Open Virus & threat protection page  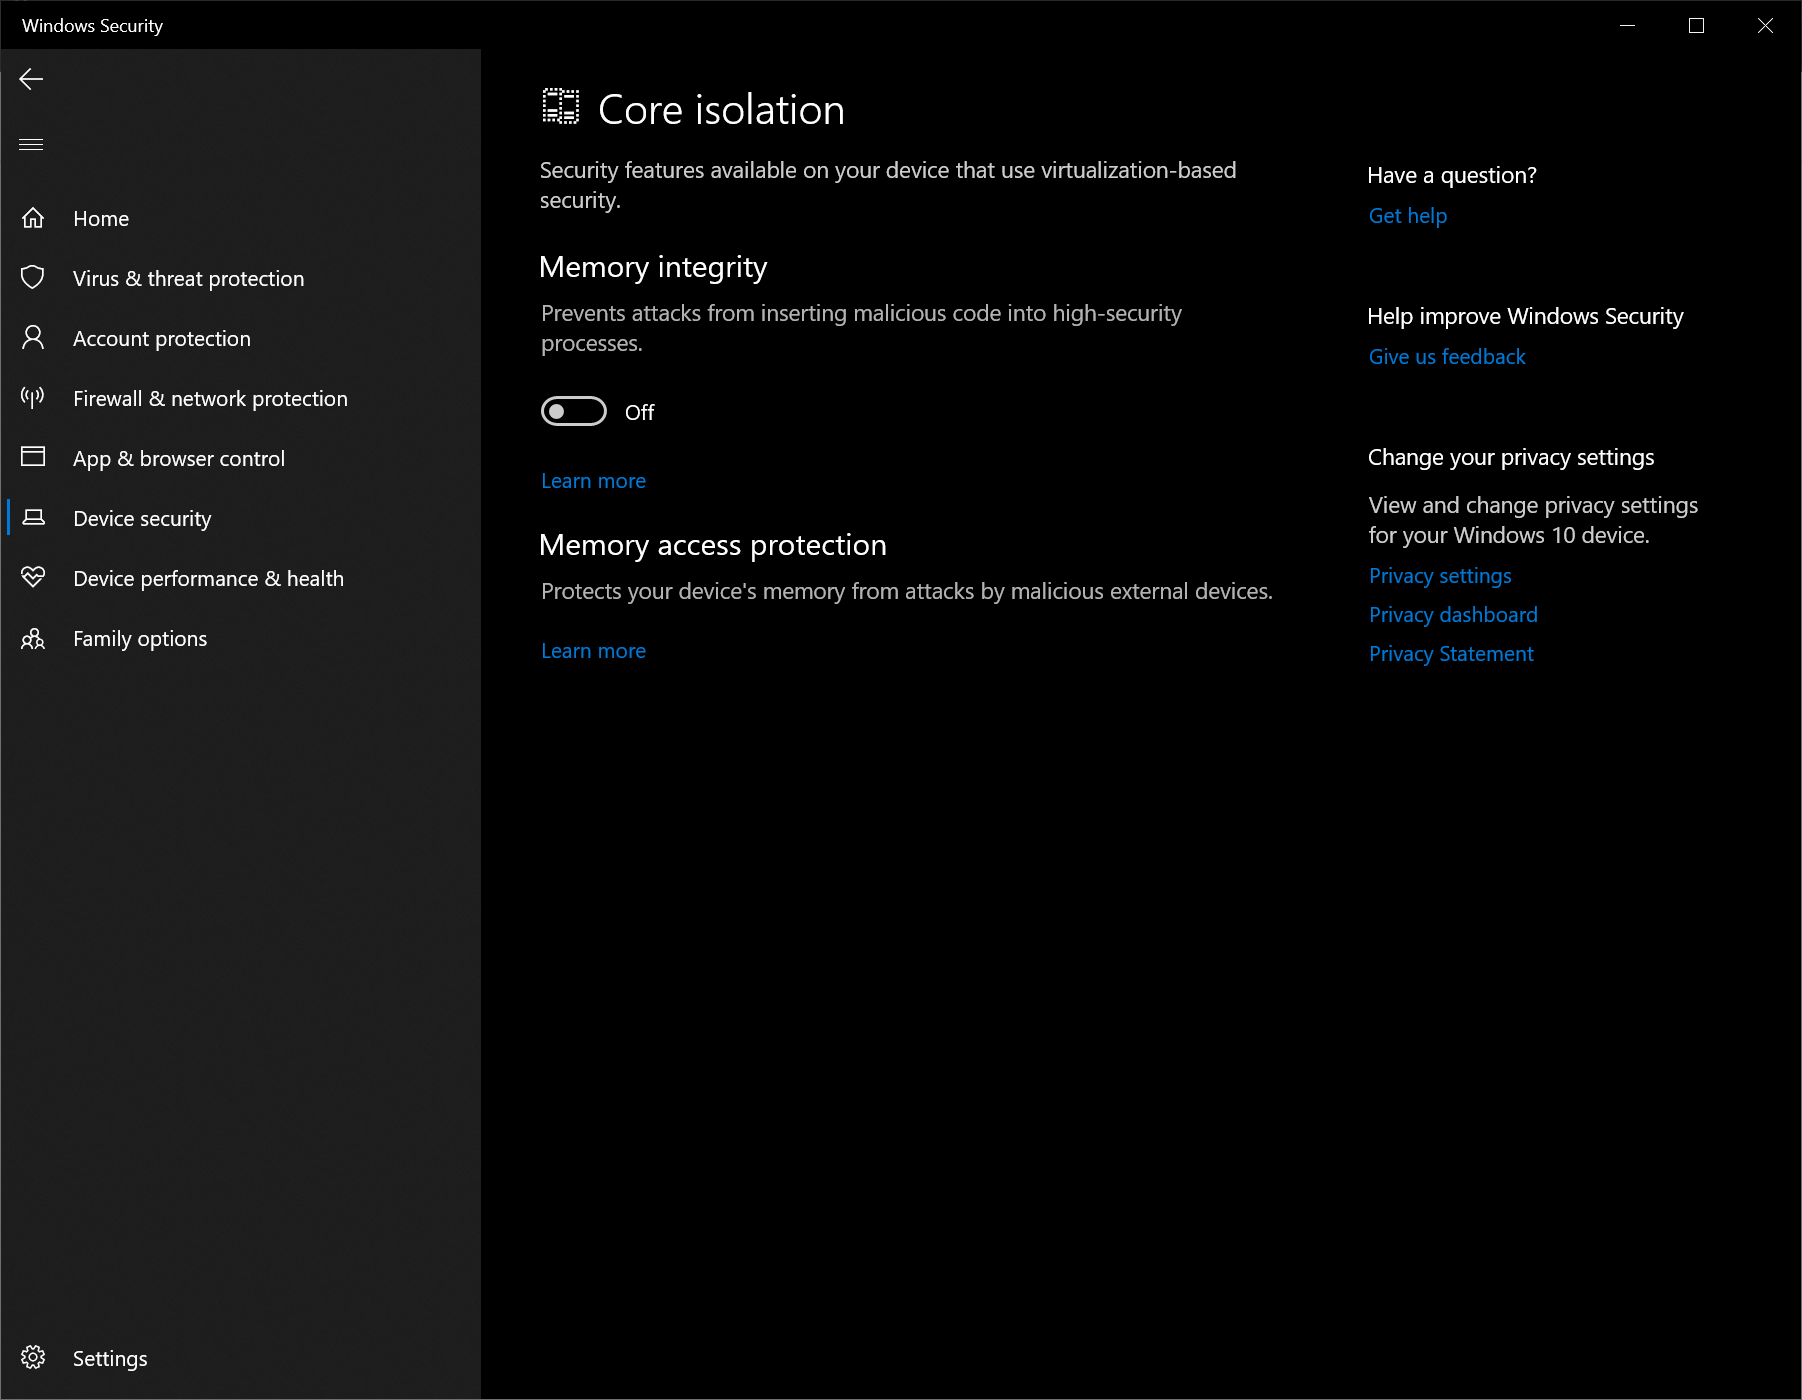point(241,278)
